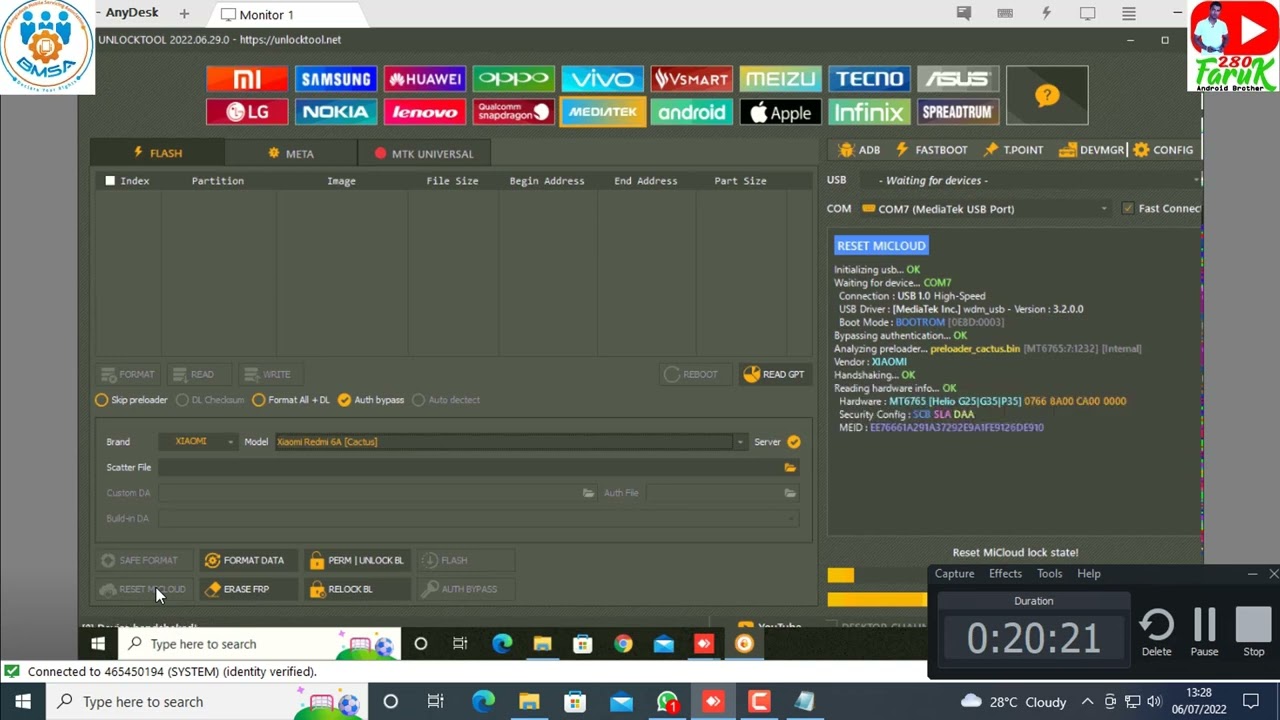Stop the screen recording
The height and width of the screenshot is (720, 1280).
1253,632
